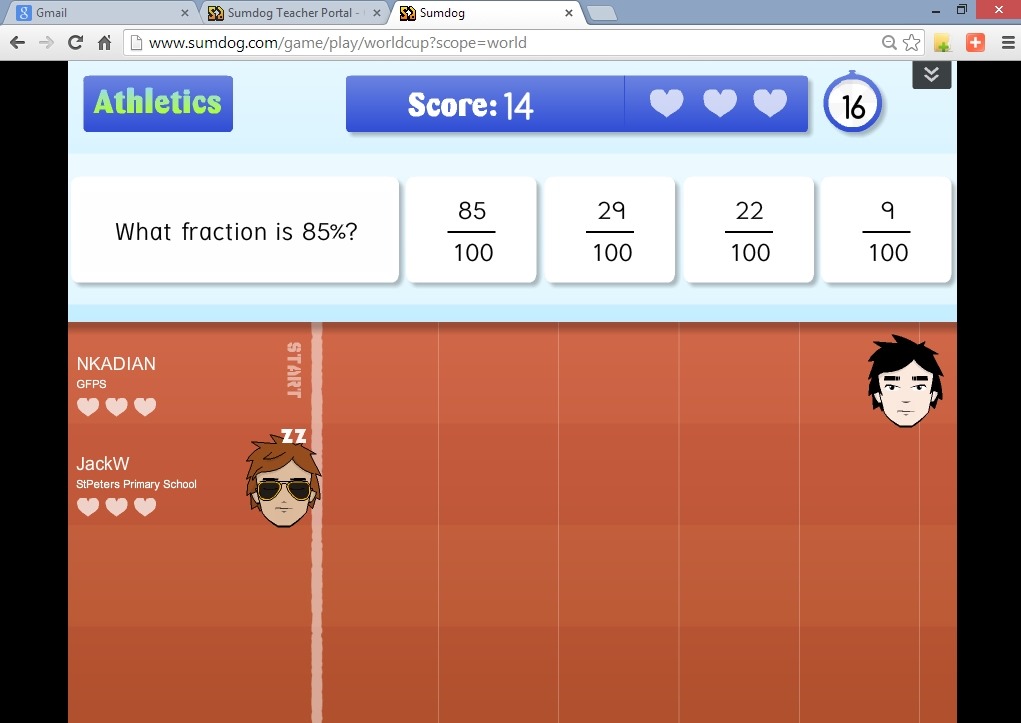This screenshot has height=723, width=1021.
Task: Click the START line label on the track
Action: coord(294,369)
